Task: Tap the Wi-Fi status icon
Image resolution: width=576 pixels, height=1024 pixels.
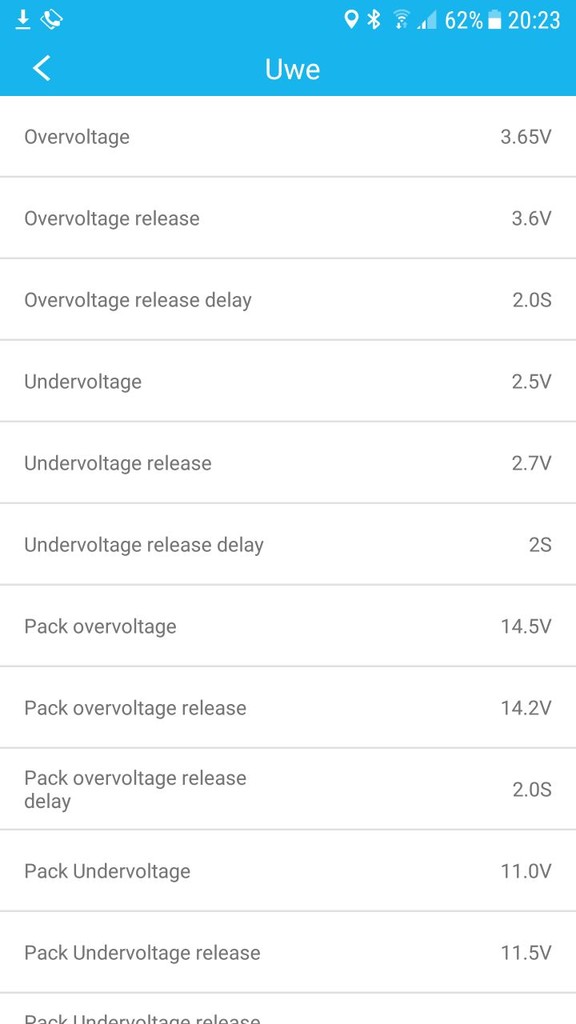Action: tap(401, 21)
